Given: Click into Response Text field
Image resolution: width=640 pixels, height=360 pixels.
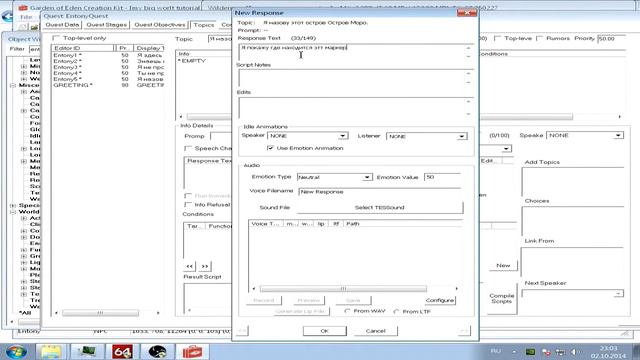Looking at the screenshot, I should (x=351, y=52).
